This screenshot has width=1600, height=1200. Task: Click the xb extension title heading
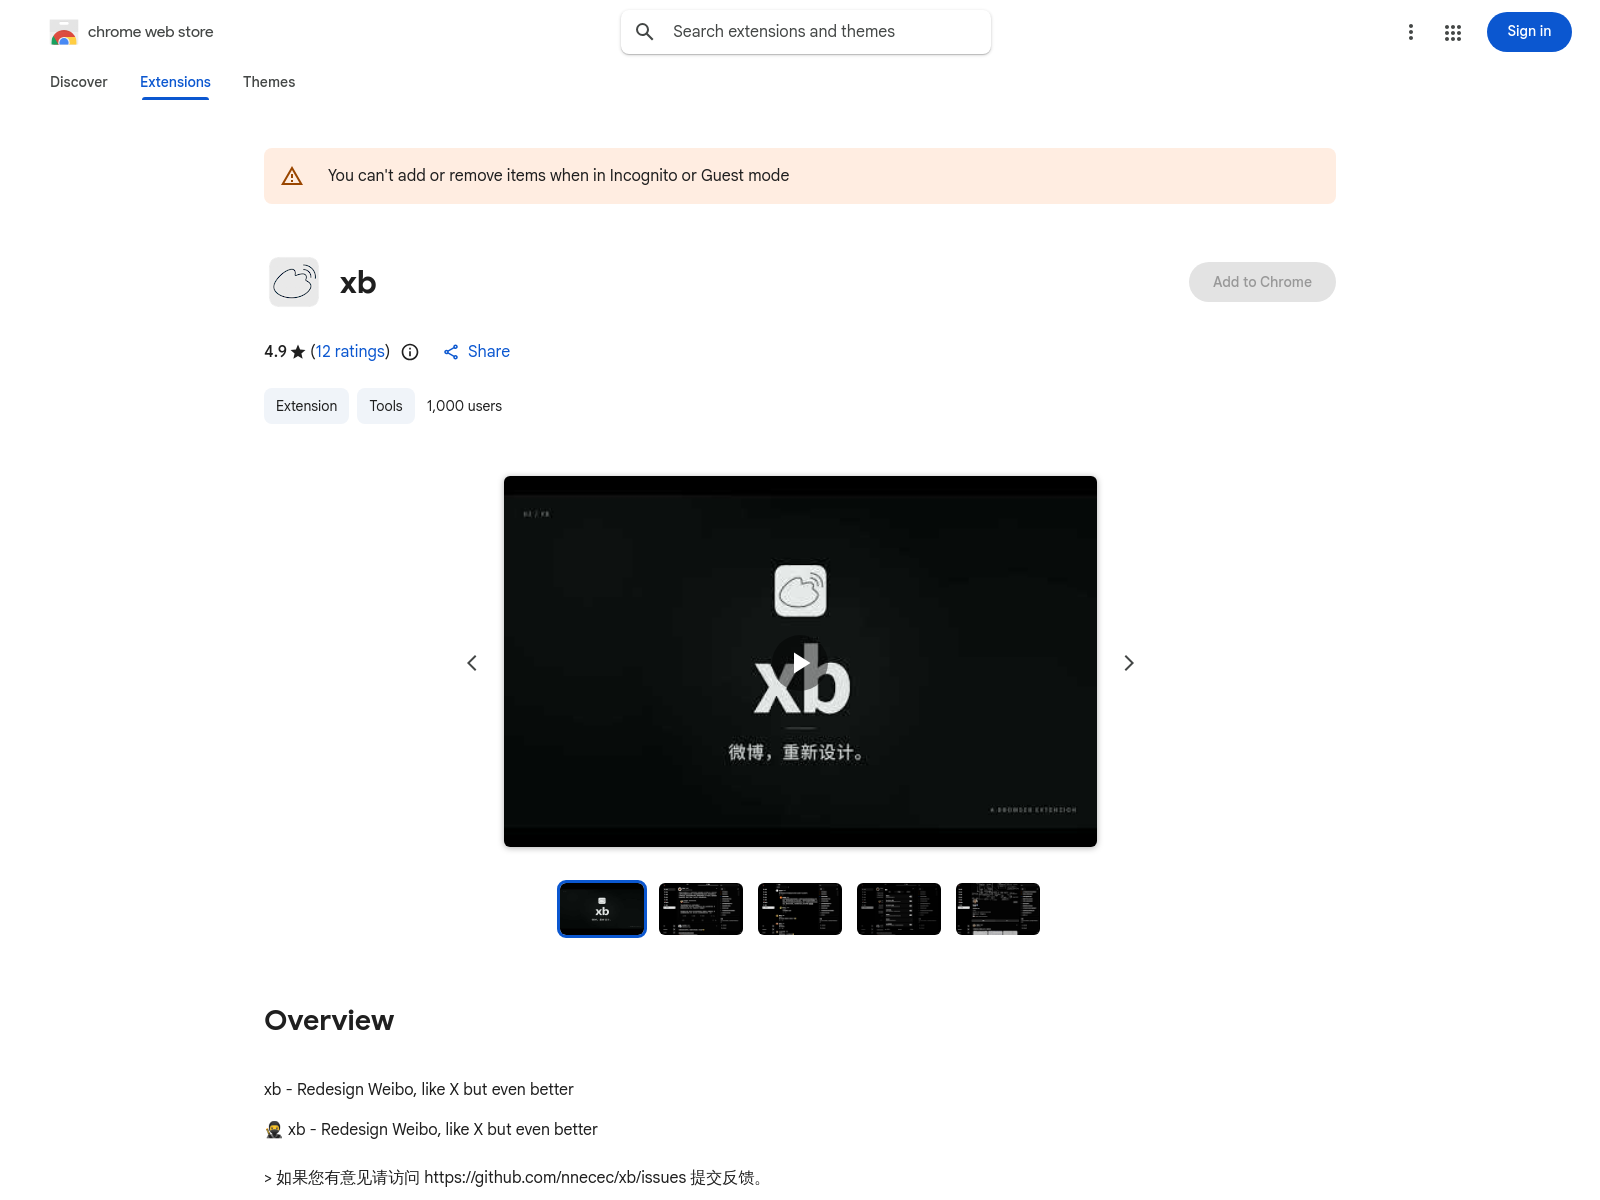(358, 283)
